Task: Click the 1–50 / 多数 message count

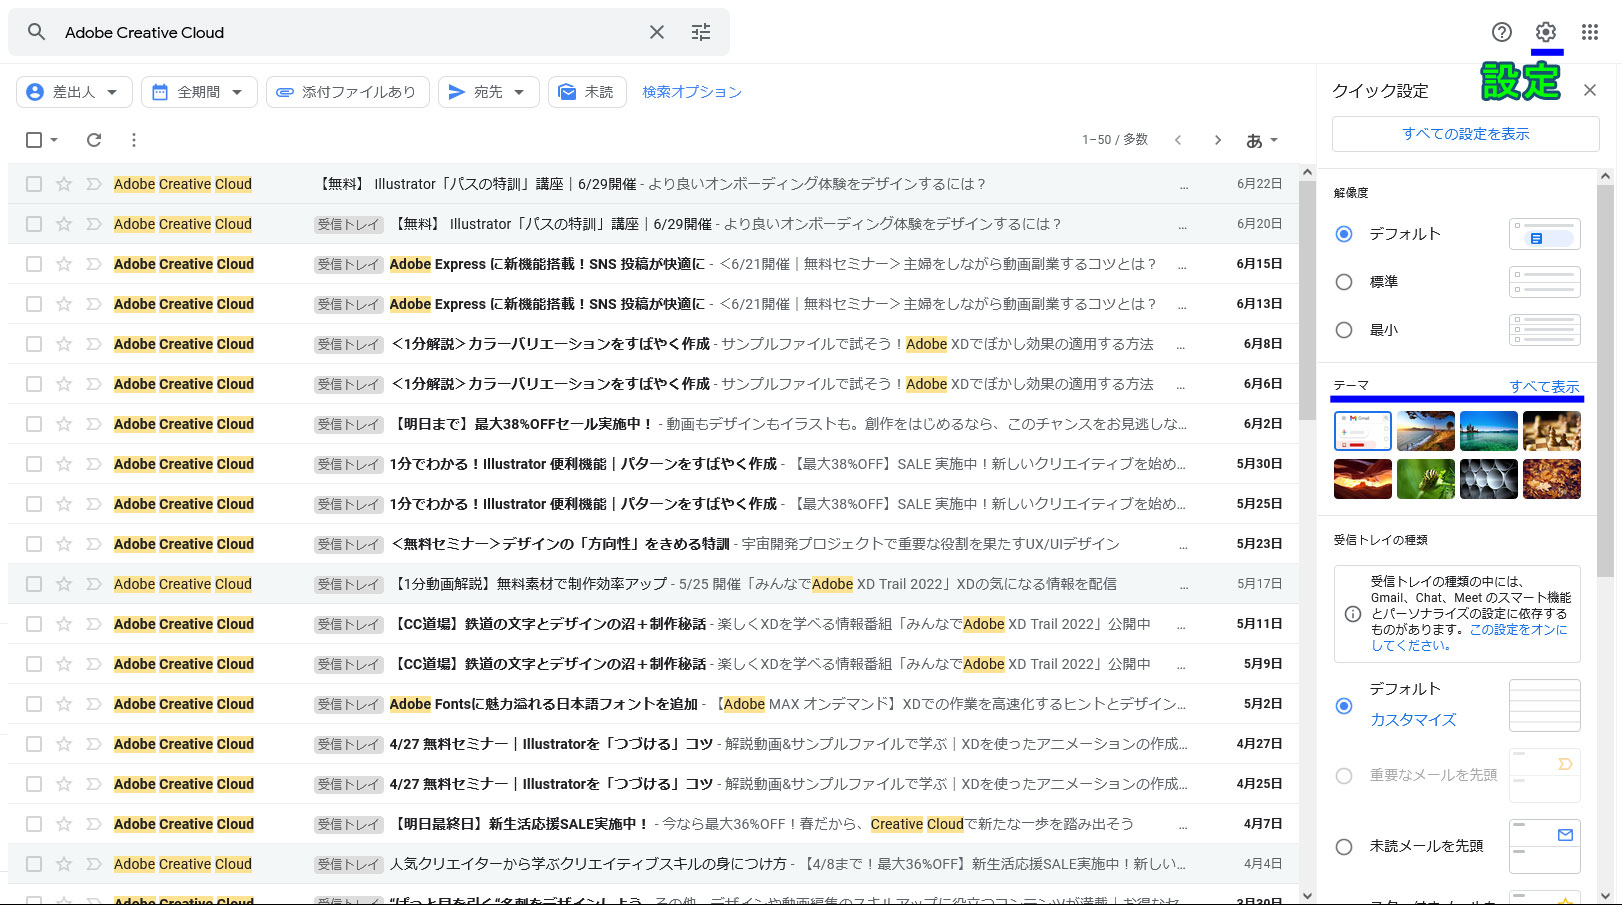Action: coord(1114,140)
